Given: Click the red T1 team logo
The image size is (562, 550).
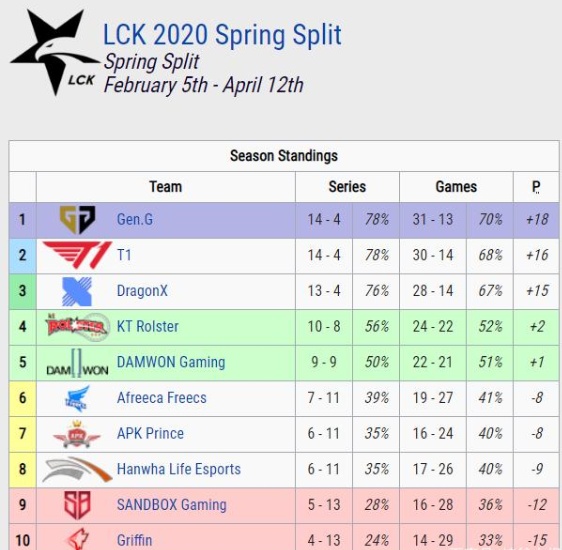Looking at the screenshot, I should [77, 255].
